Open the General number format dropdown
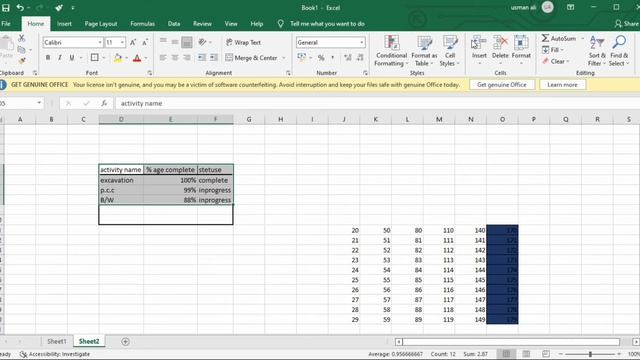This screenshot has width=640, height=360. pos(362,42)
